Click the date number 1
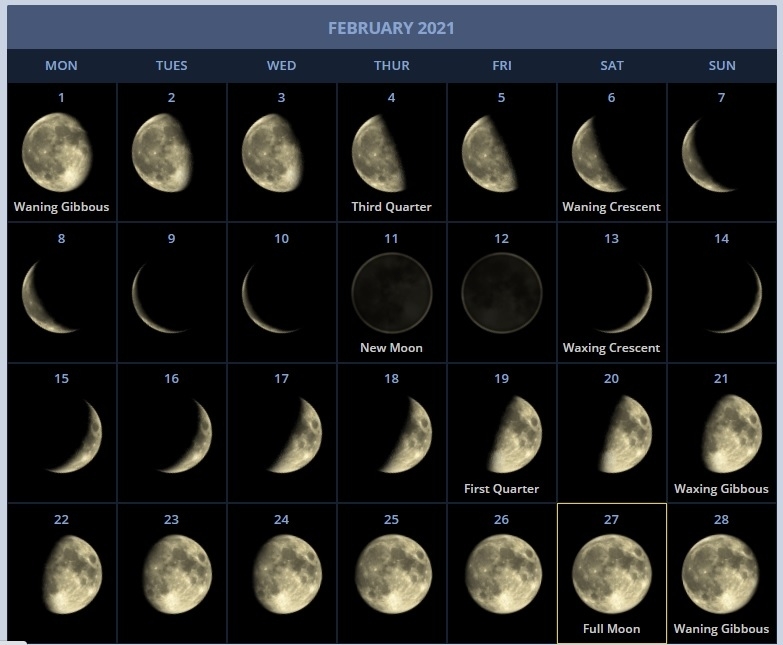The width and height of the screenshot is (783, 645). [x=61, y=98]
